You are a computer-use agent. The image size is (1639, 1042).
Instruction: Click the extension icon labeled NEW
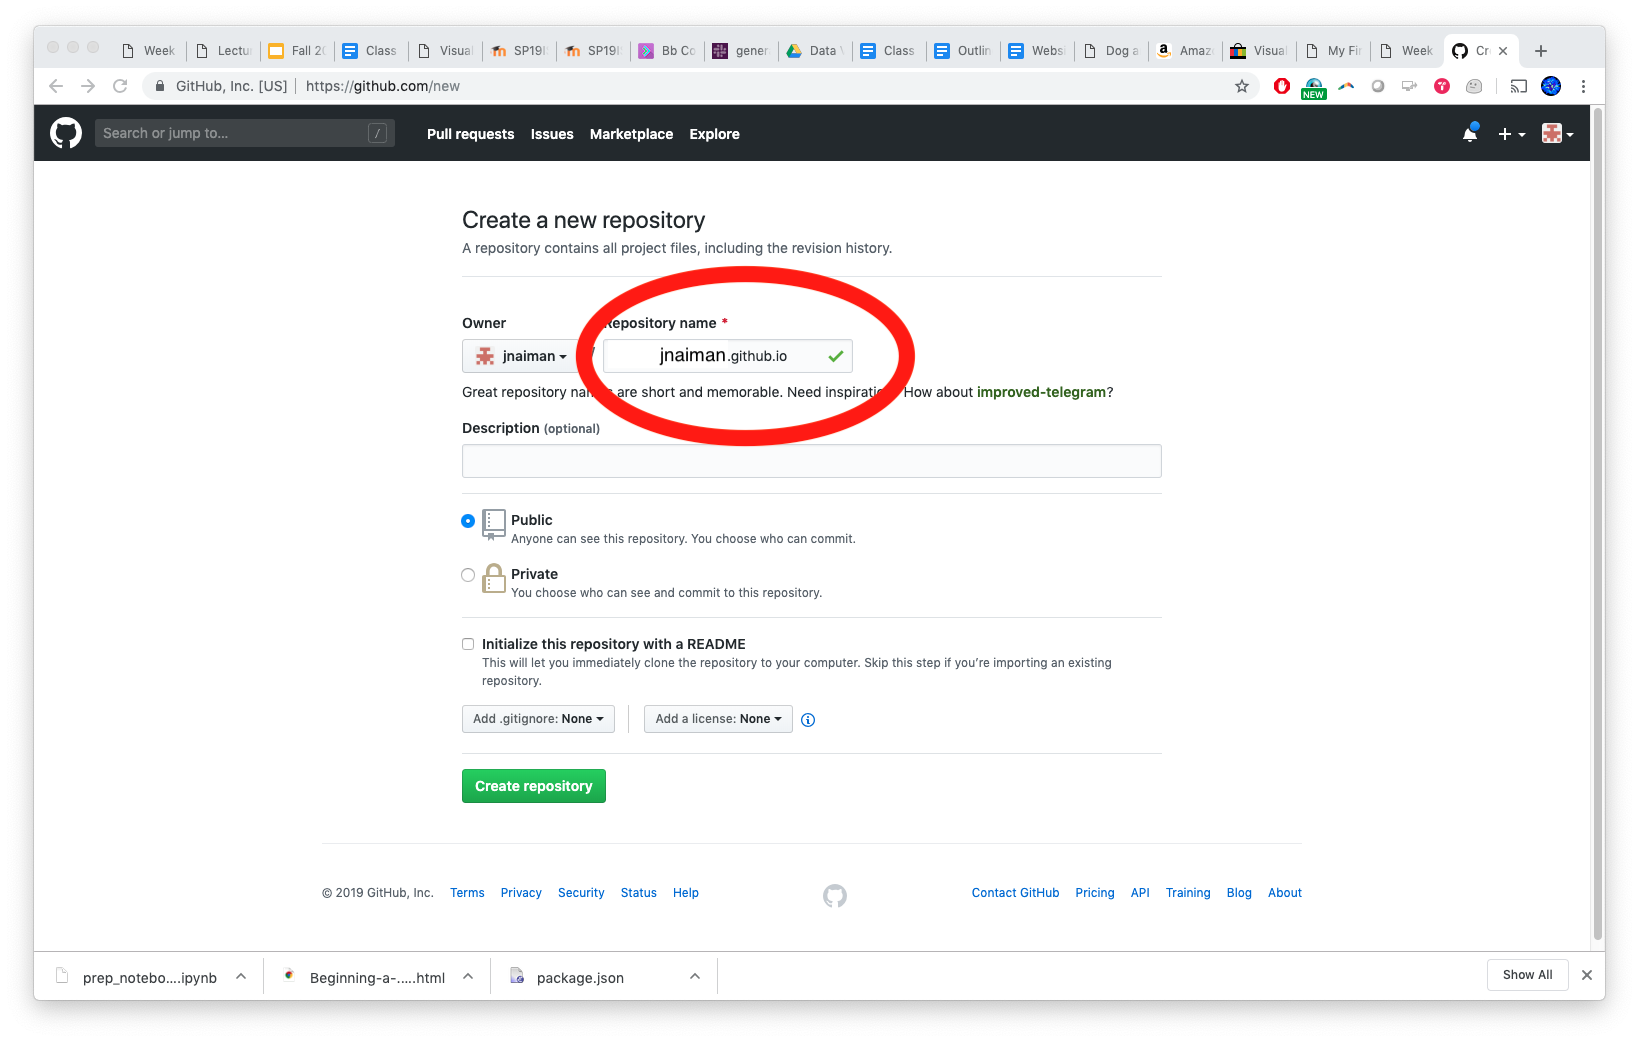tap(1314, 88)
